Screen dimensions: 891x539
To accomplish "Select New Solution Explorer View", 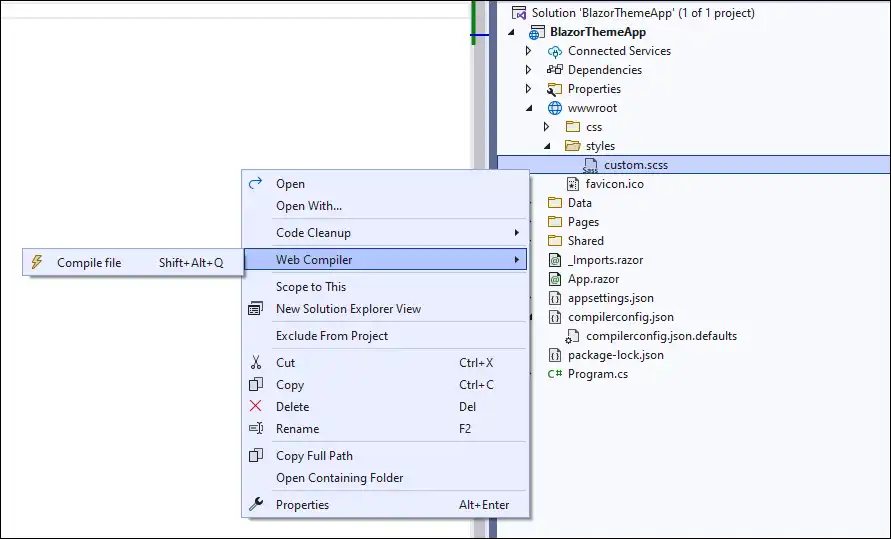I will point(386,309).
